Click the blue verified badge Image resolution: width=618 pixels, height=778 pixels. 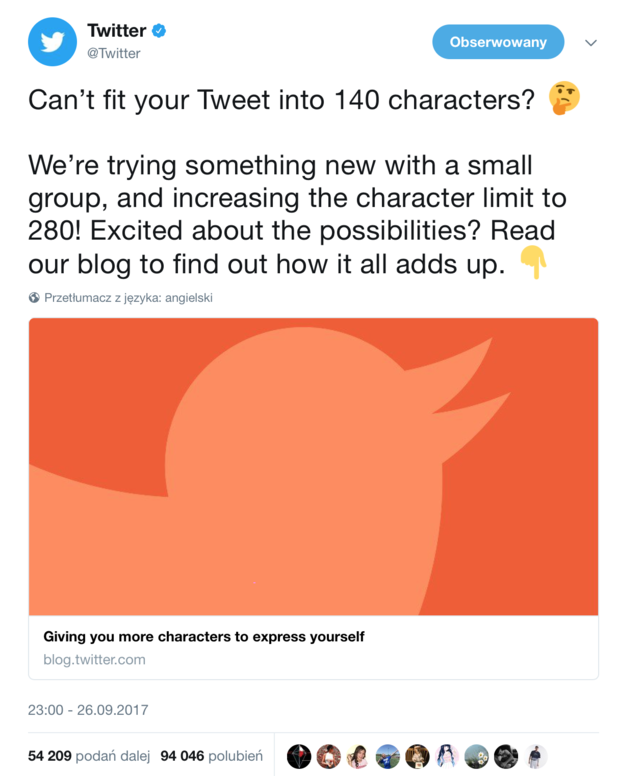pos(159,31)
